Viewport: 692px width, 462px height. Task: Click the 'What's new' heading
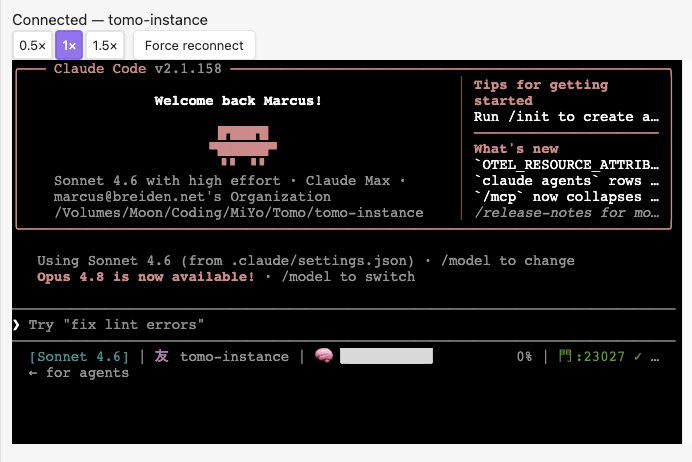(516, 149)
